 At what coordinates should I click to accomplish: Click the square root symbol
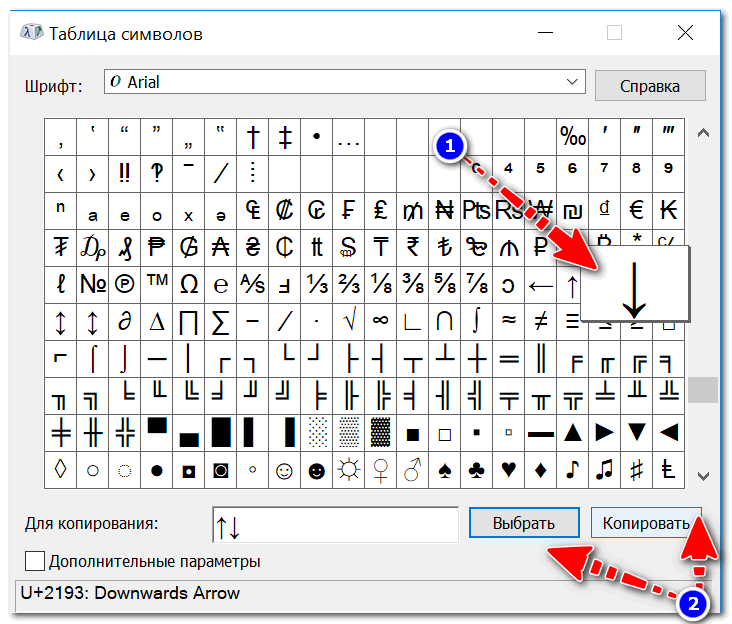click(349, 322)
